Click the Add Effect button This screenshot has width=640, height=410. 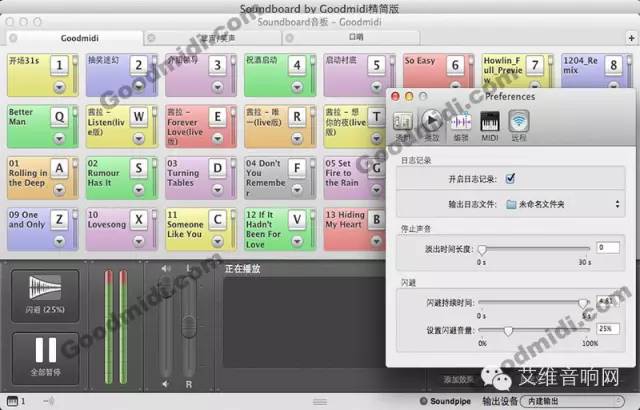coord(458,380)
